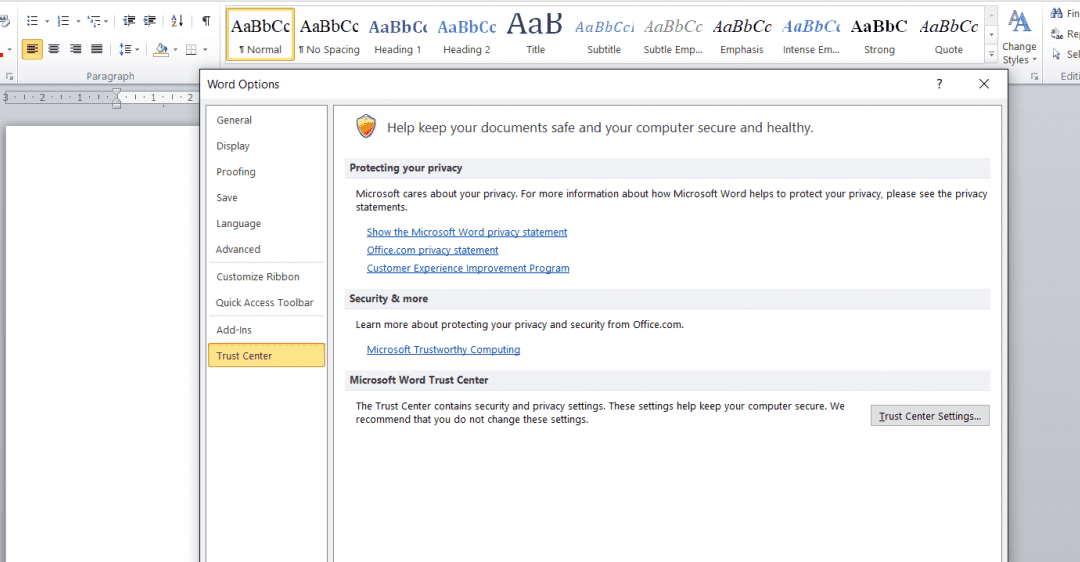Apply the Strong style
Image resolution: width=1080 pixels, height=562 pixels.
[880, 34]
